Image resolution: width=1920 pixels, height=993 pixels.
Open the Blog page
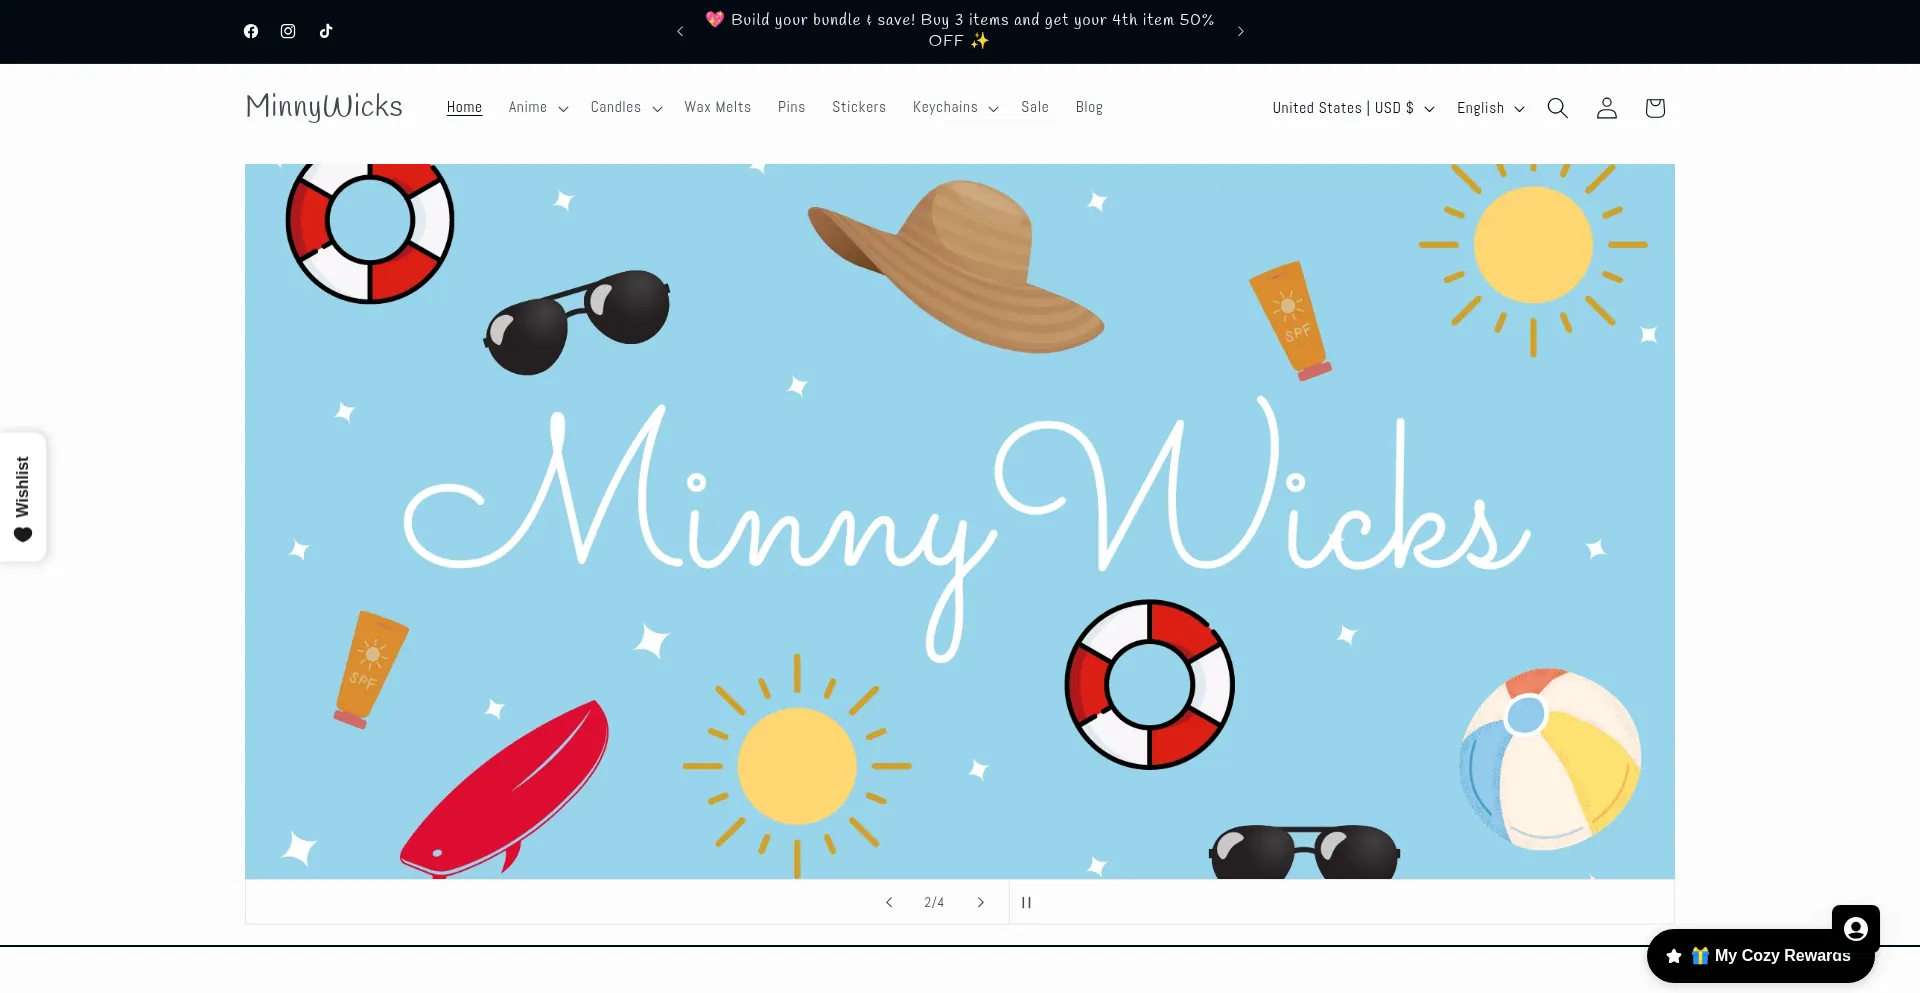point(1089,107)
